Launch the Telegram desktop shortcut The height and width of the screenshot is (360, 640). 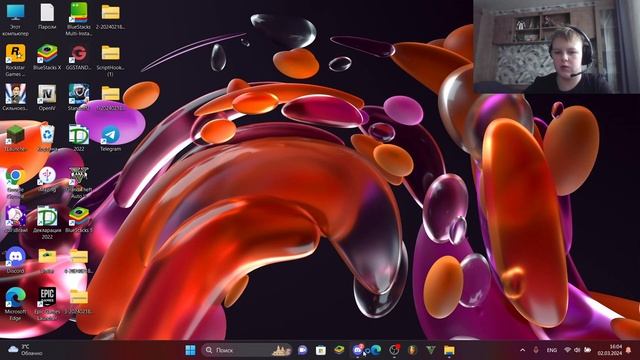[110, 139]
